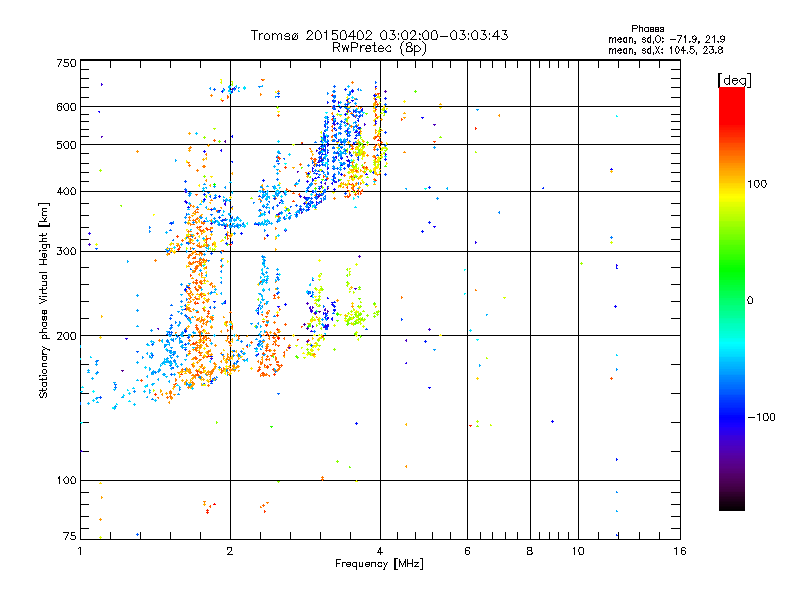The width and height of the screenshot is (800, 600).
Task: Click the x-axis frequency tick label "4"
Action: point(380,551)
